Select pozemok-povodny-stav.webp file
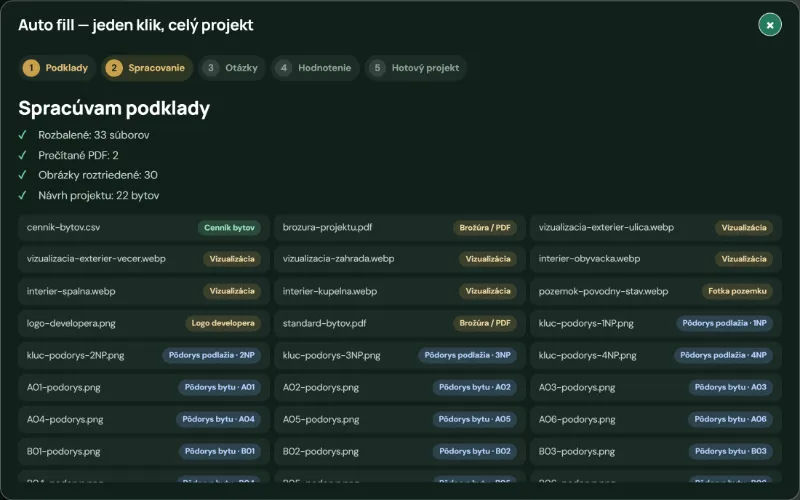 656,291
